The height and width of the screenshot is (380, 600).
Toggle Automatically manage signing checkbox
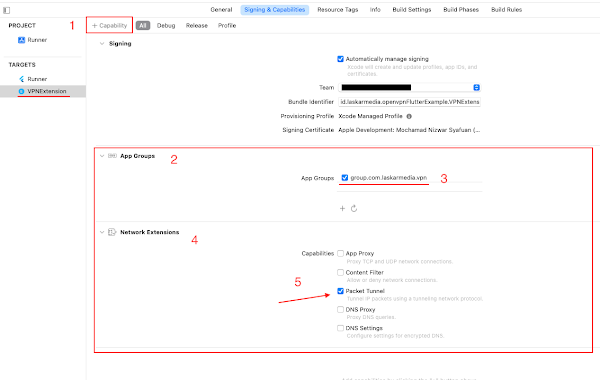click(340, 59)
